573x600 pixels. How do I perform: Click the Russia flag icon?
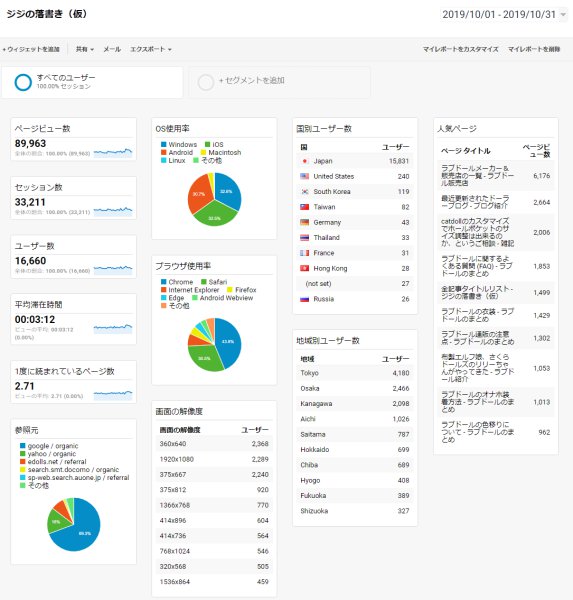305,299
